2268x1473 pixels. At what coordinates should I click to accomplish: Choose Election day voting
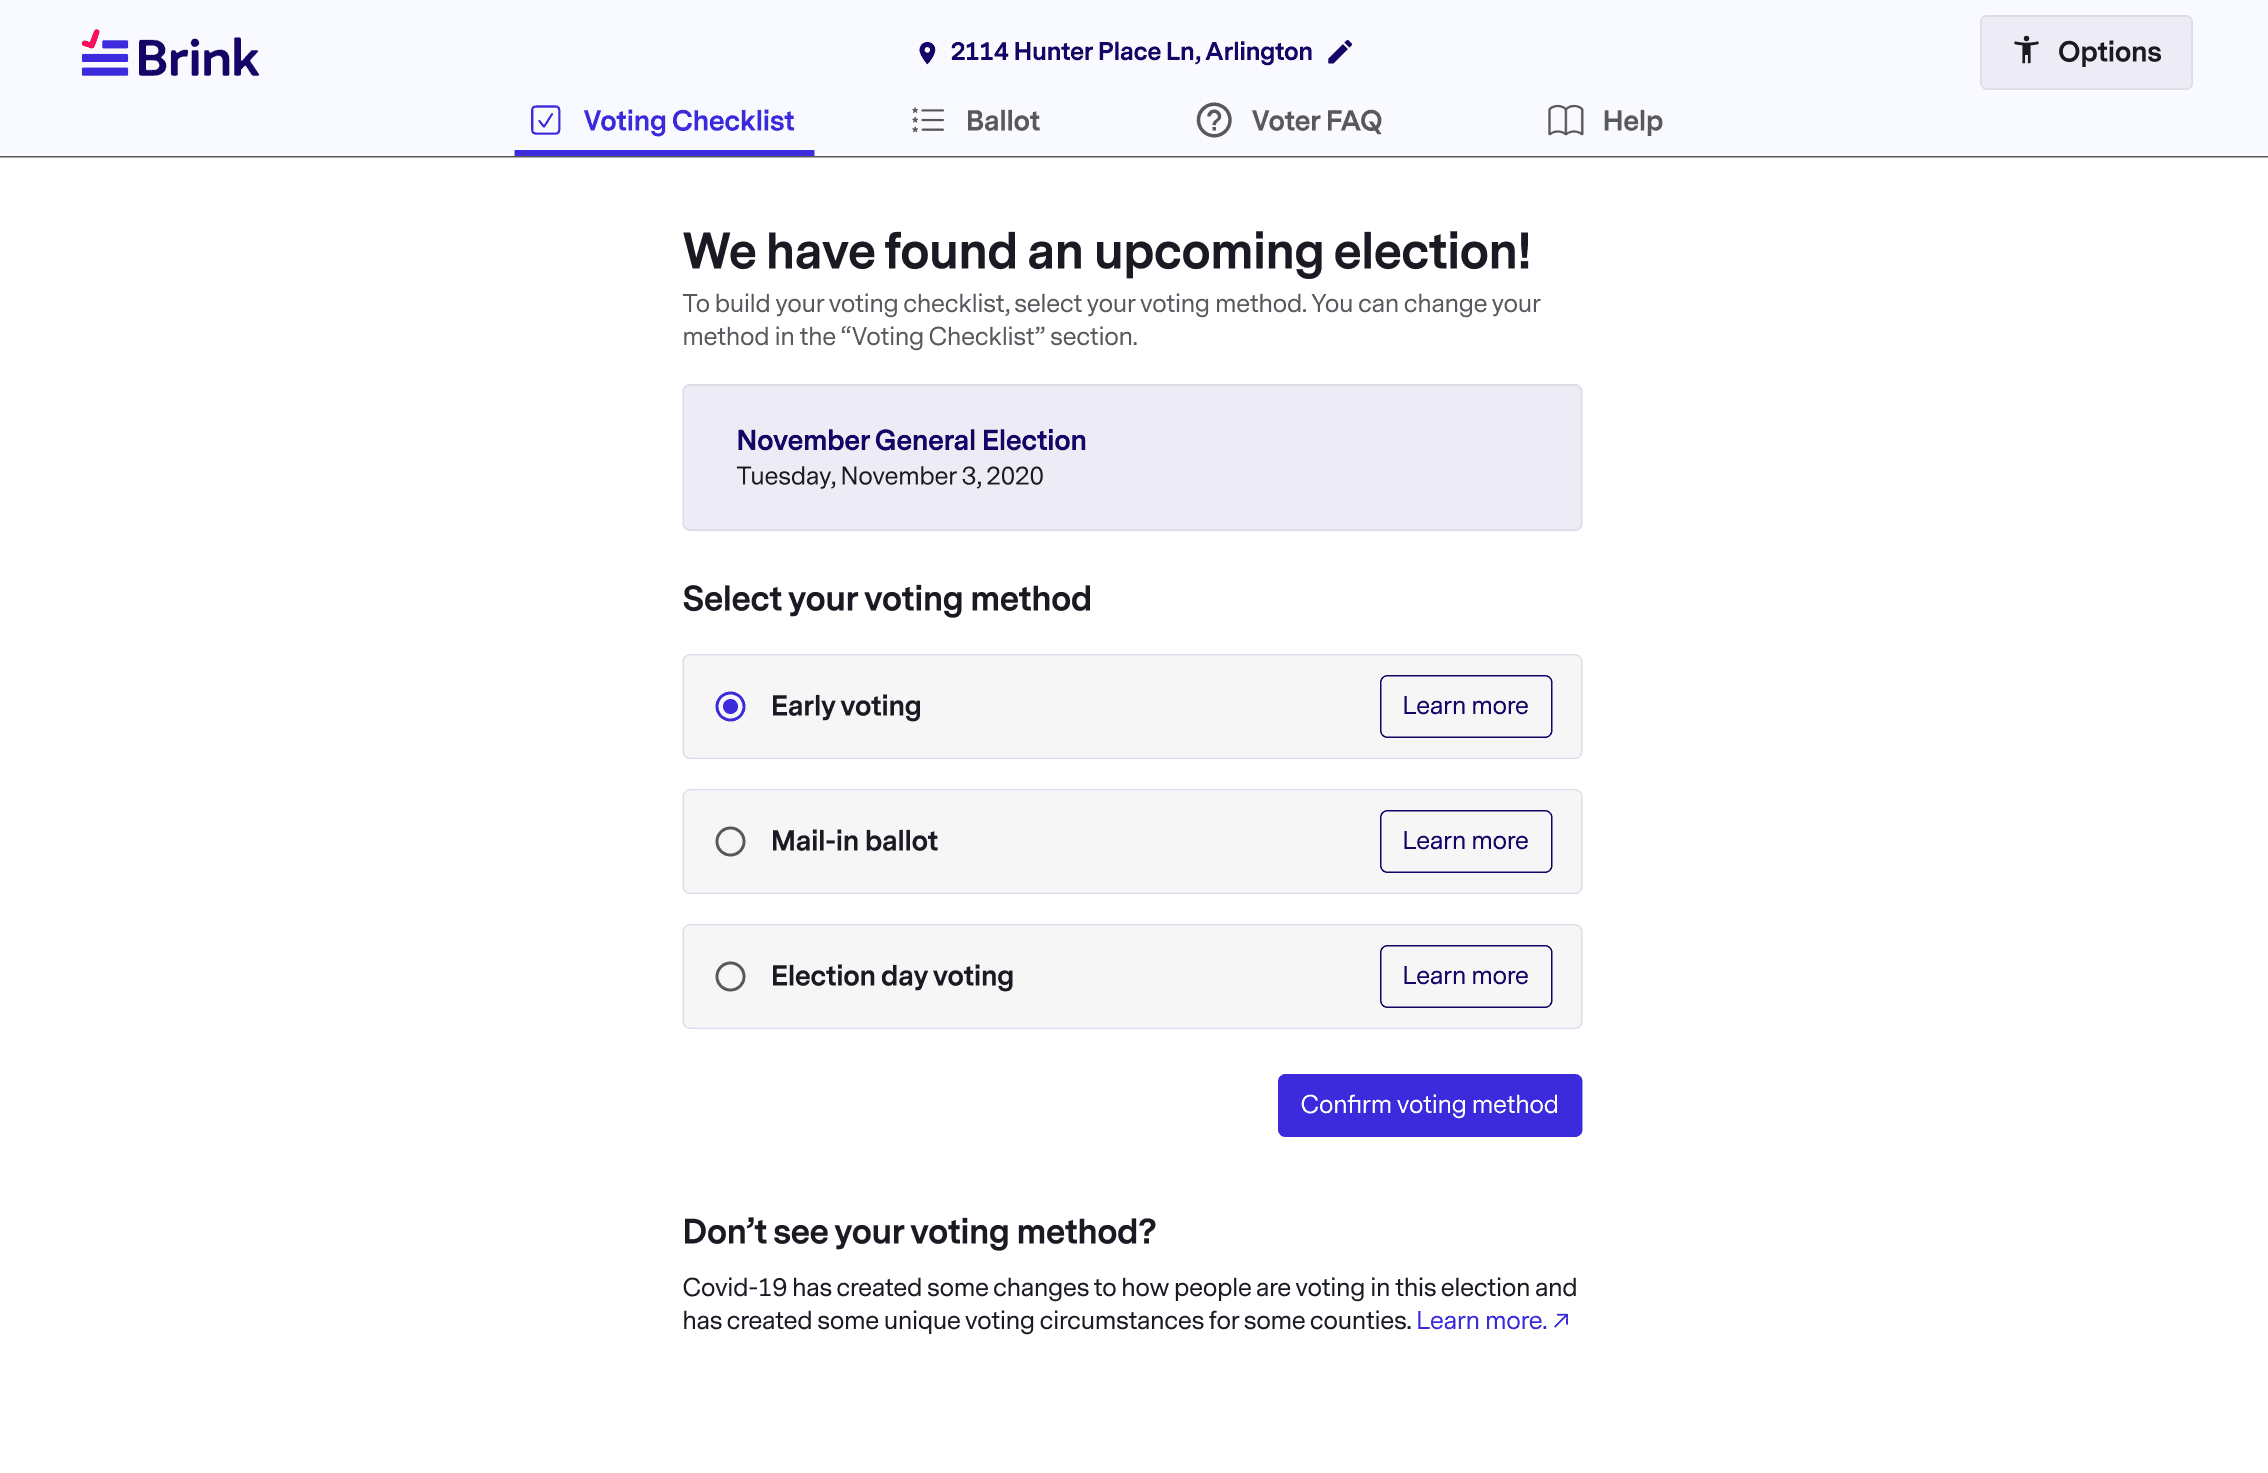731,976
